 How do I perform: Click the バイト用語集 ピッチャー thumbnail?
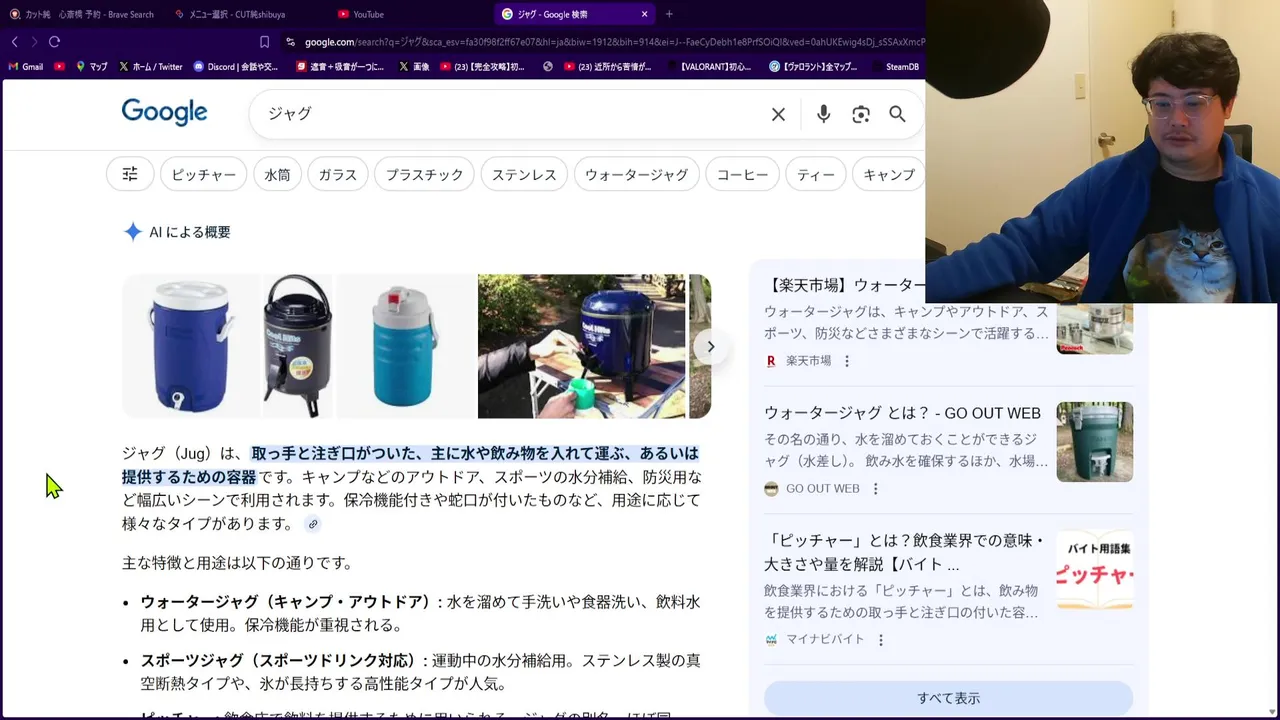(x=1095, y=570)
